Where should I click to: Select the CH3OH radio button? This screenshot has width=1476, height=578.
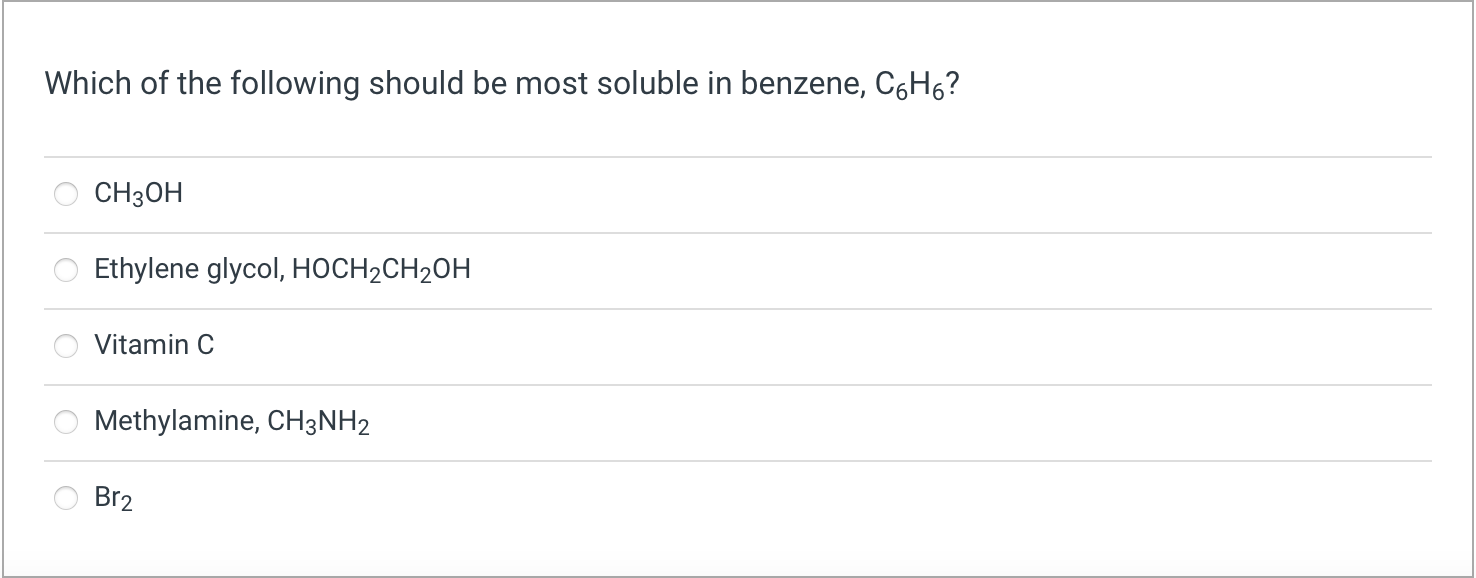[67, 194]
